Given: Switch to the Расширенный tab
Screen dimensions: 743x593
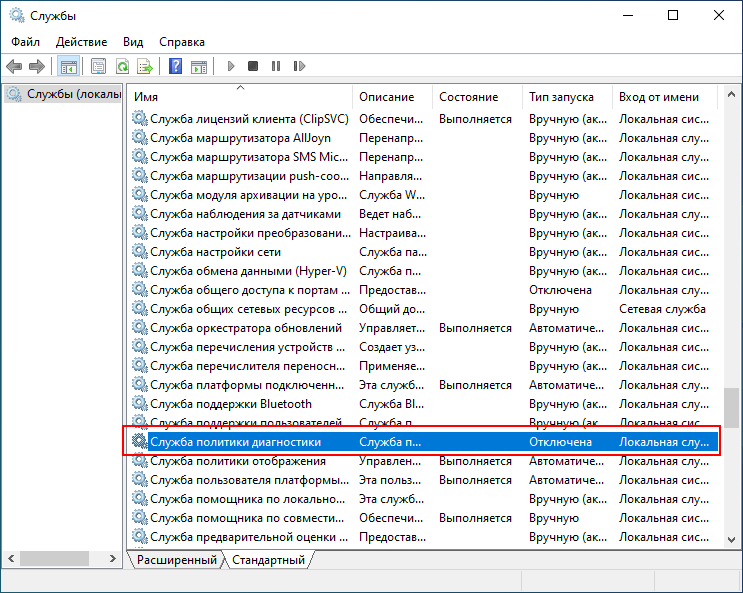Looking at the screenshot, I should 176,560.
